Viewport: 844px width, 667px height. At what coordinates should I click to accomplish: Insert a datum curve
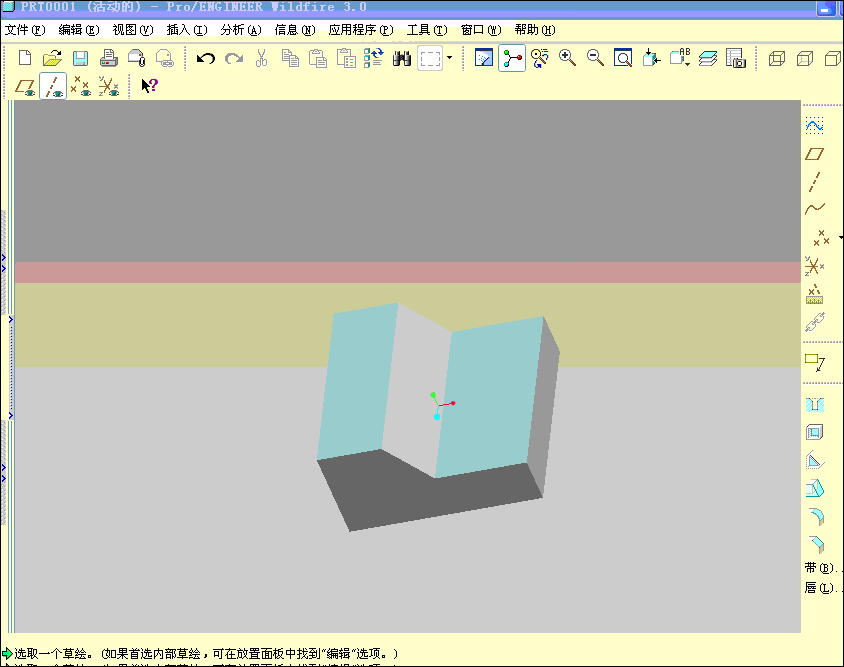tap(814, 209)
